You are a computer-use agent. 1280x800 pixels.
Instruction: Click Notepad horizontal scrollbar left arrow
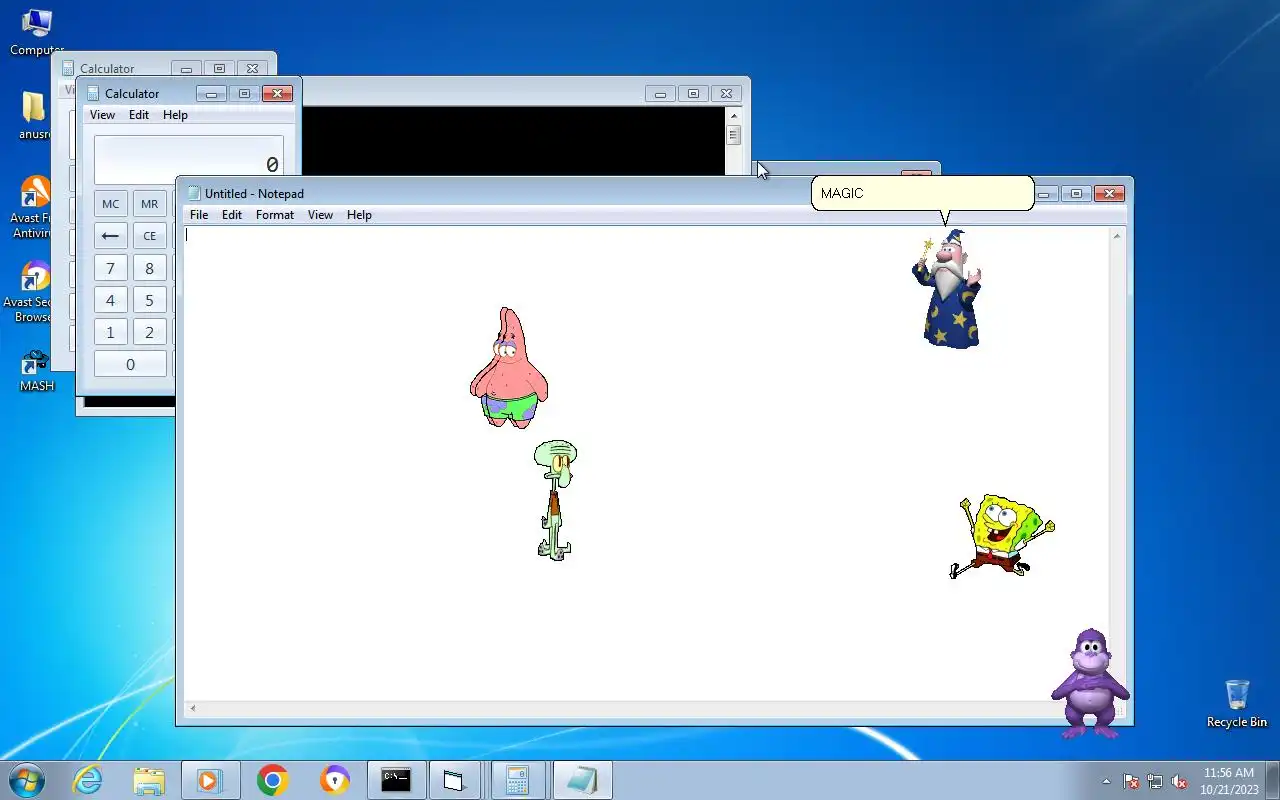[193, 708]
